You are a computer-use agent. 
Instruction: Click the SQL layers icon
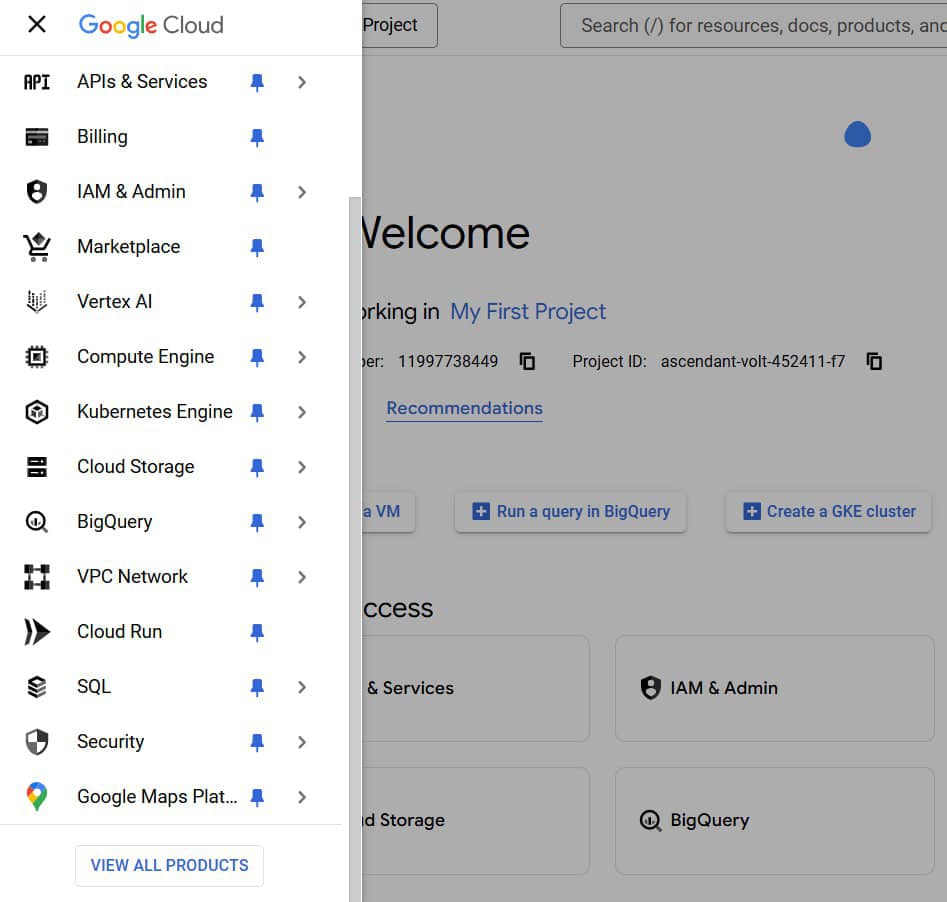coord(37,686)
